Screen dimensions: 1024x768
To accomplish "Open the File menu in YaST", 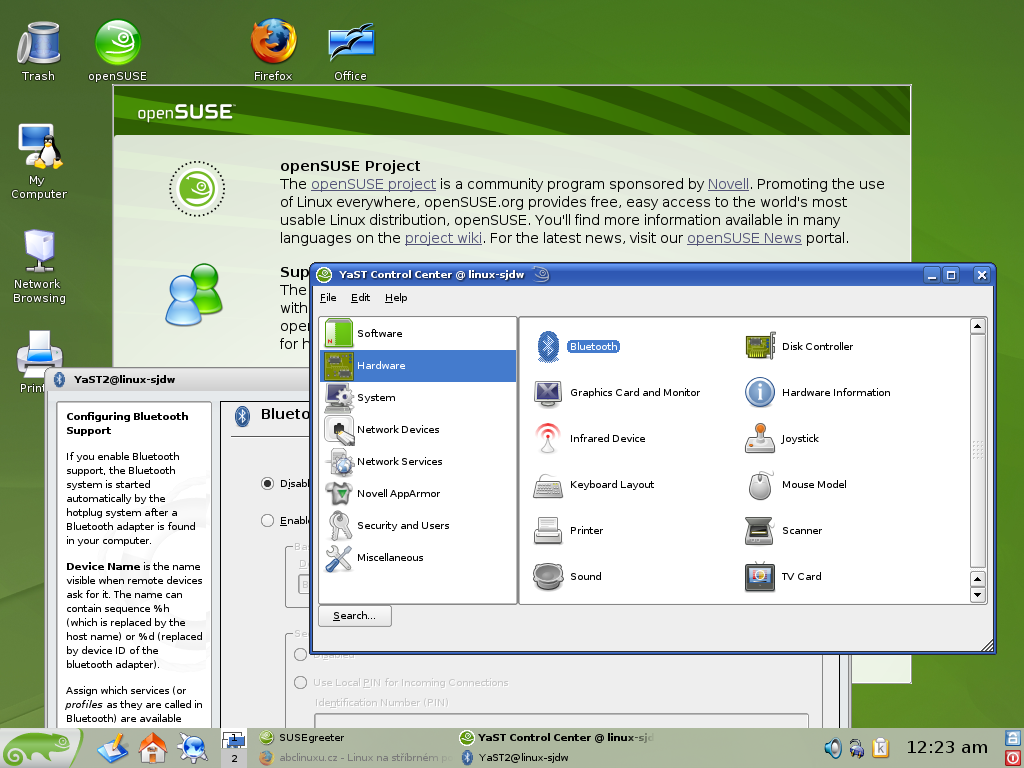I will 328,298.
